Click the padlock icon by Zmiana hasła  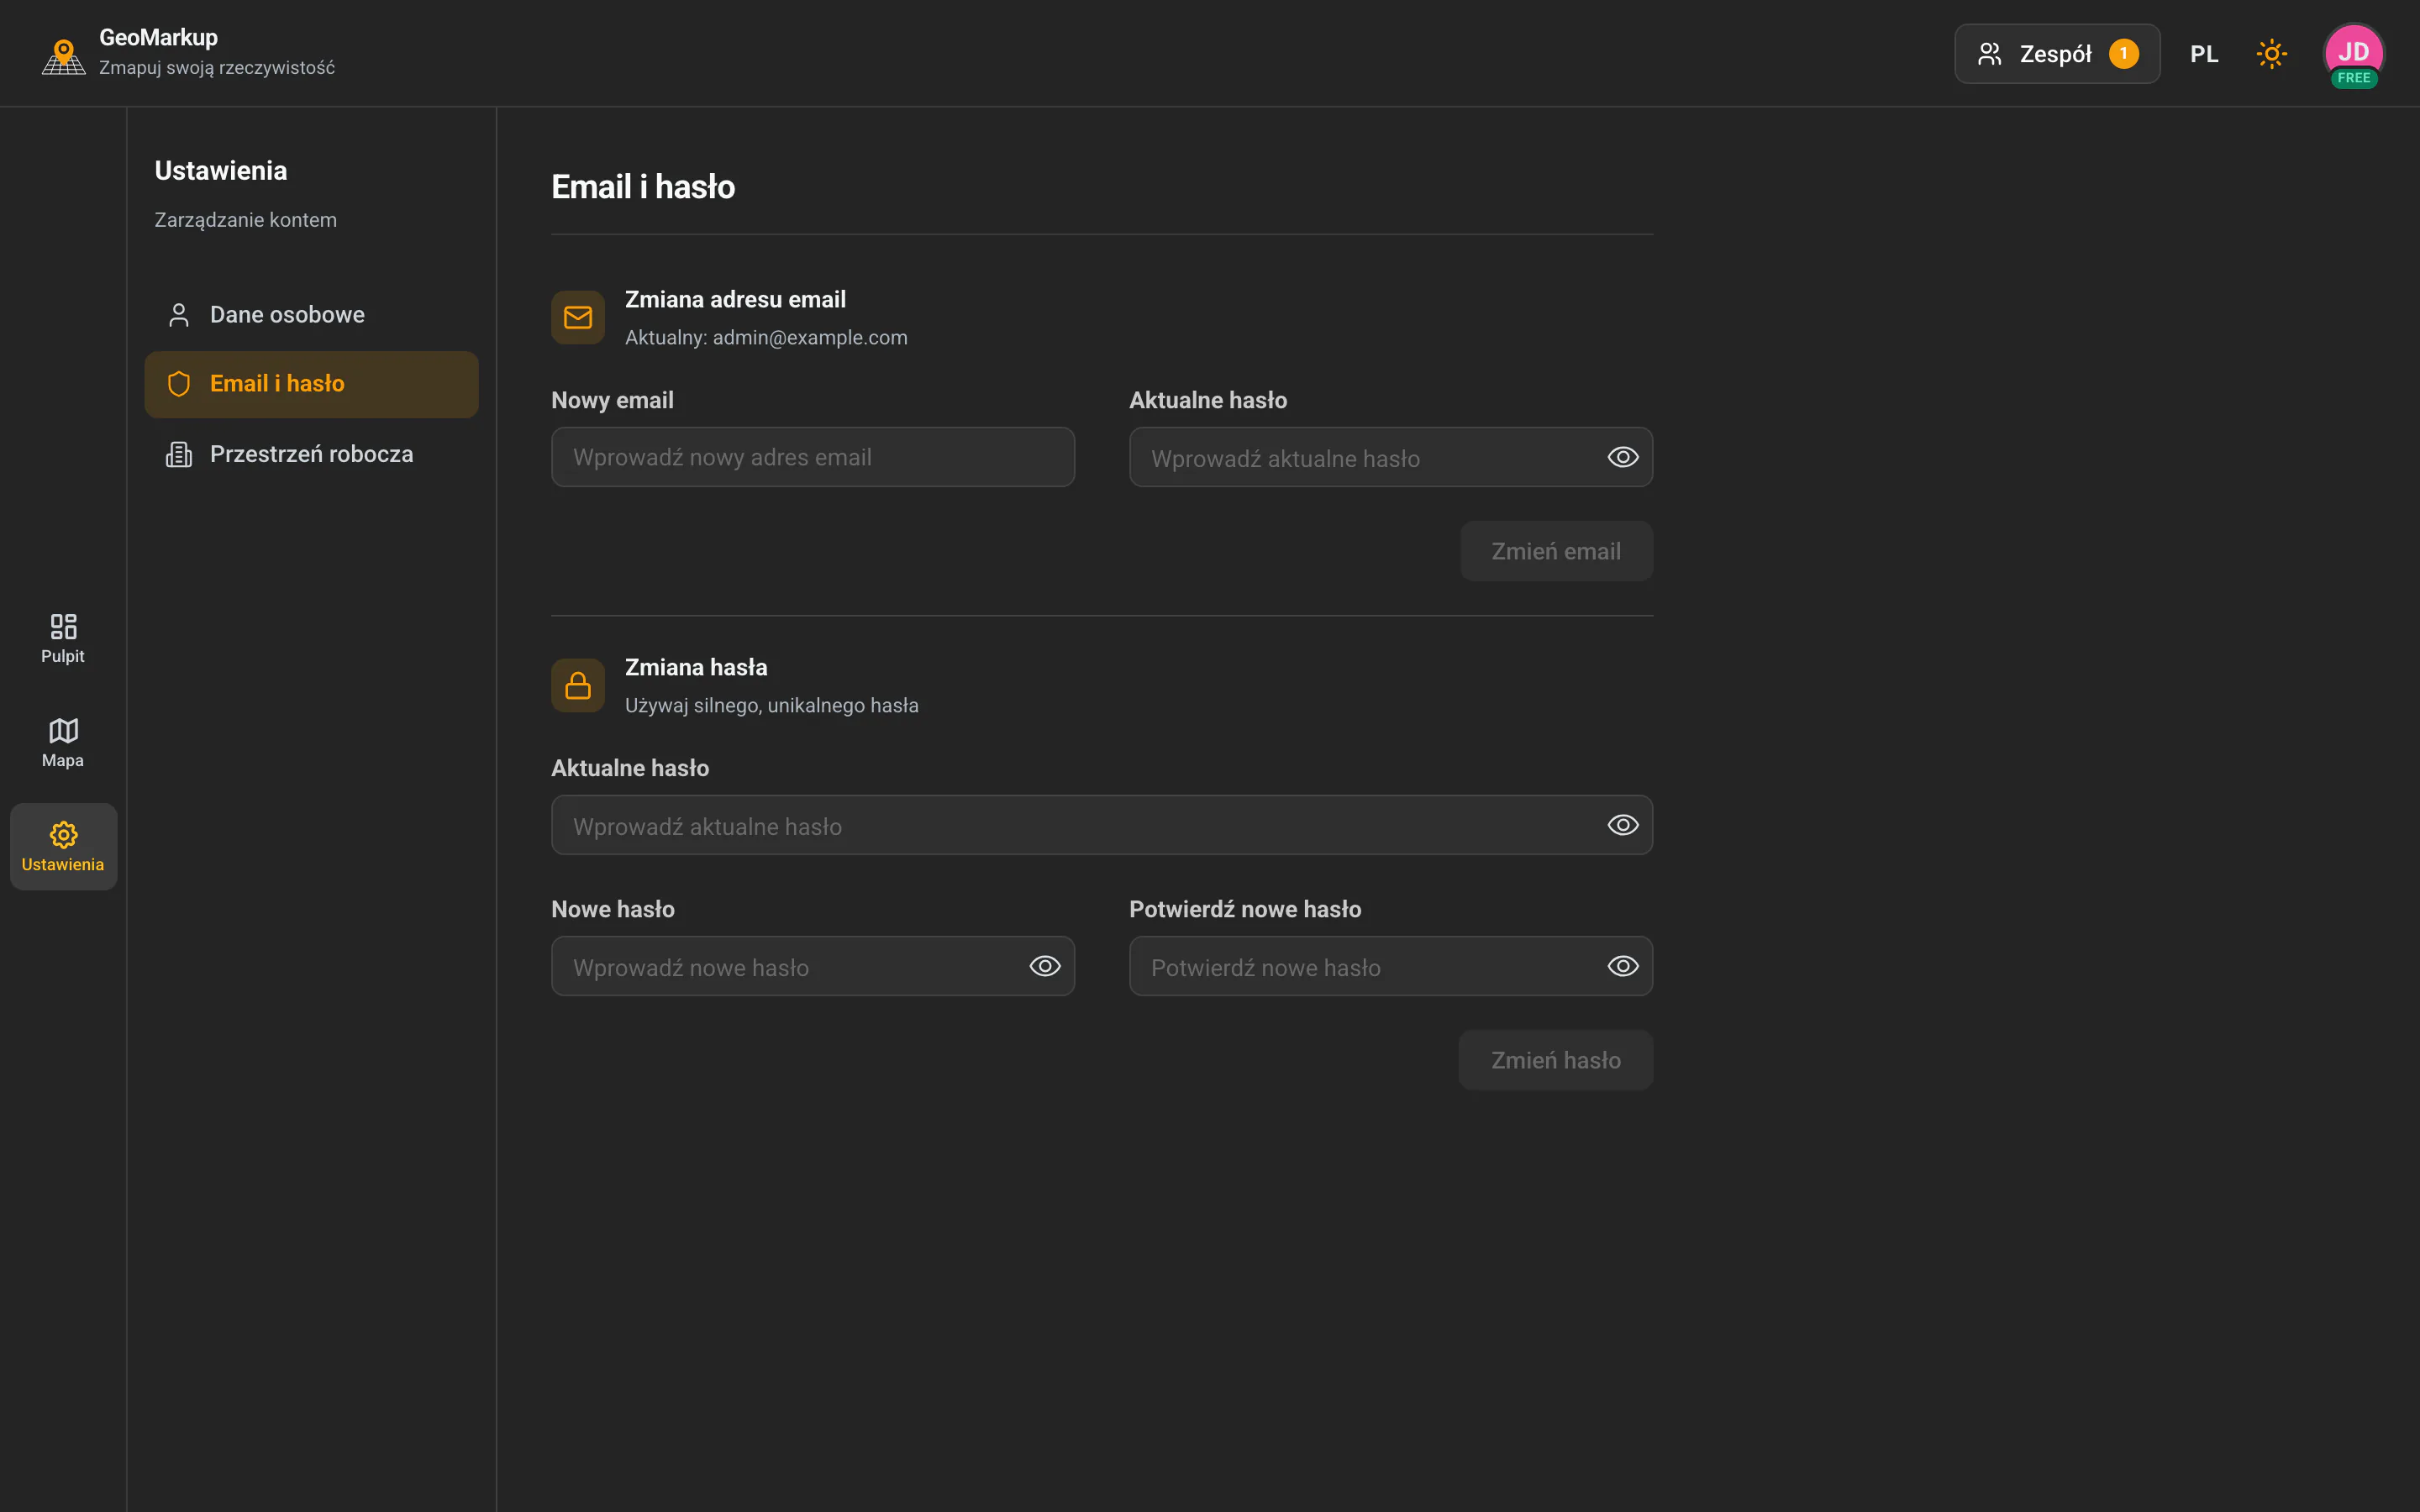[x=578, y=685]
